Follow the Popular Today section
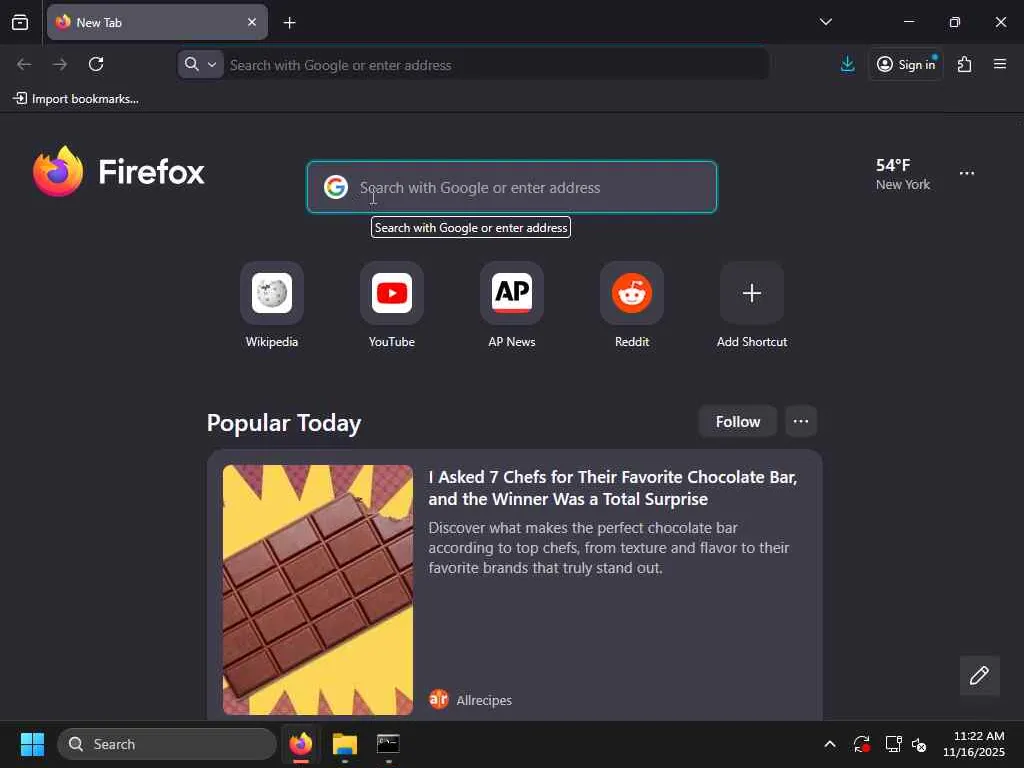The image size is (1024, 768). 737,422
